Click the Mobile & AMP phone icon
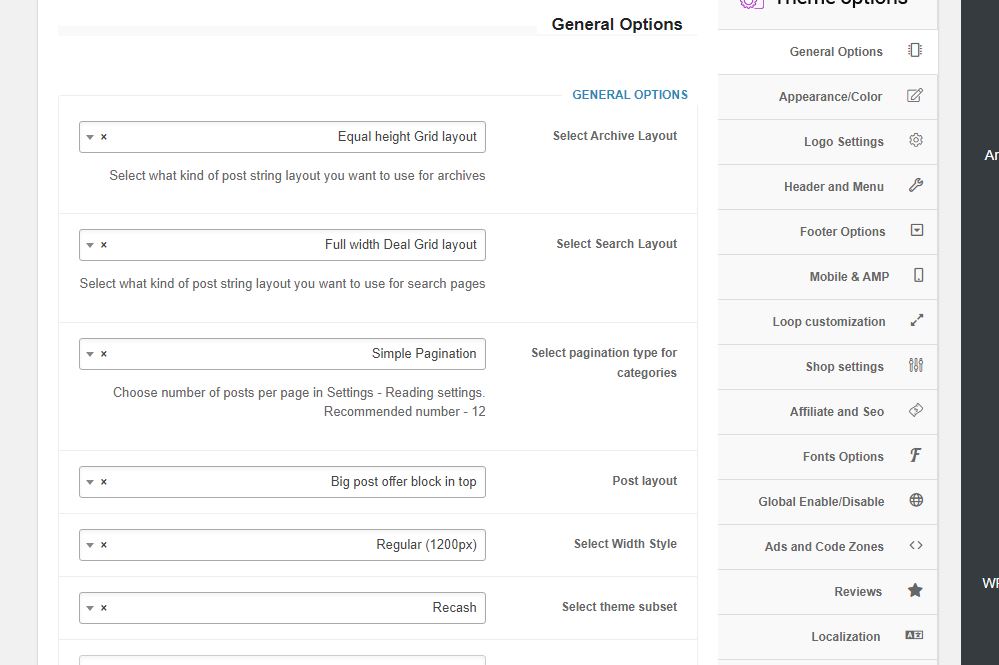This screenshot has height=665, width=999. tap(918, 275)
